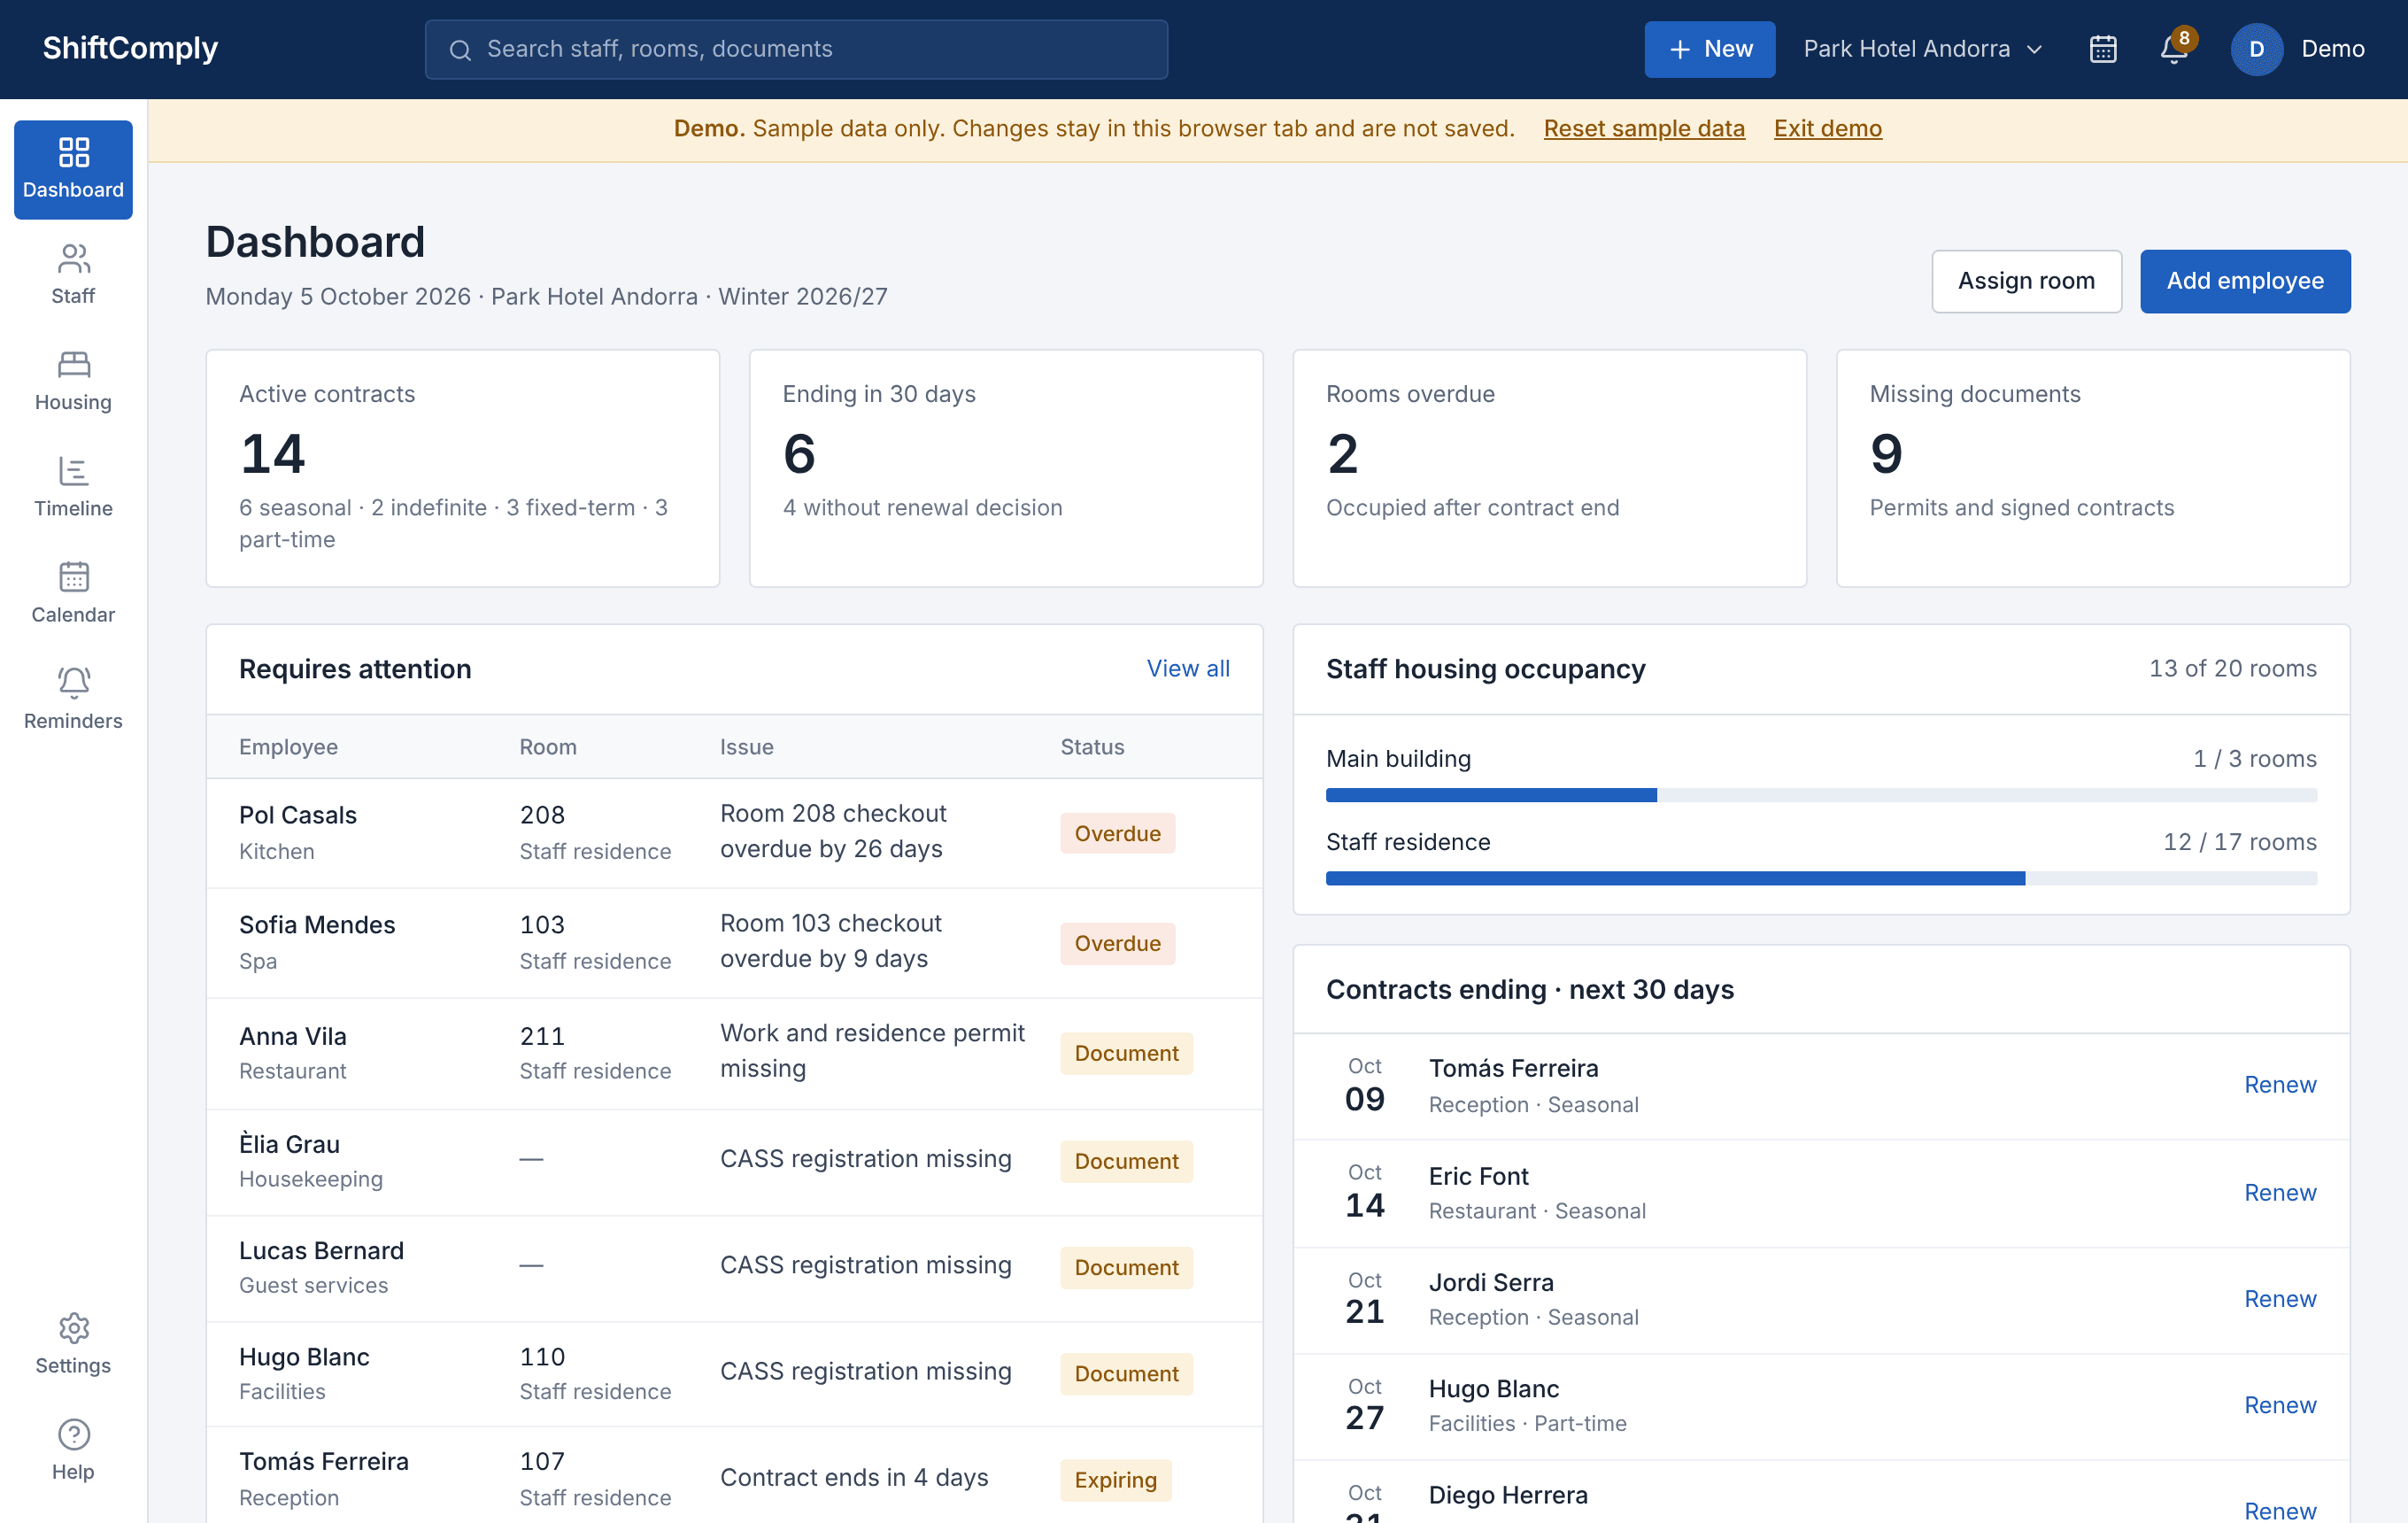Image resolution: width=2408 pixels, height=1523 pixels.
Task: Click the Status column header
Action: (x=1092, y=747)
